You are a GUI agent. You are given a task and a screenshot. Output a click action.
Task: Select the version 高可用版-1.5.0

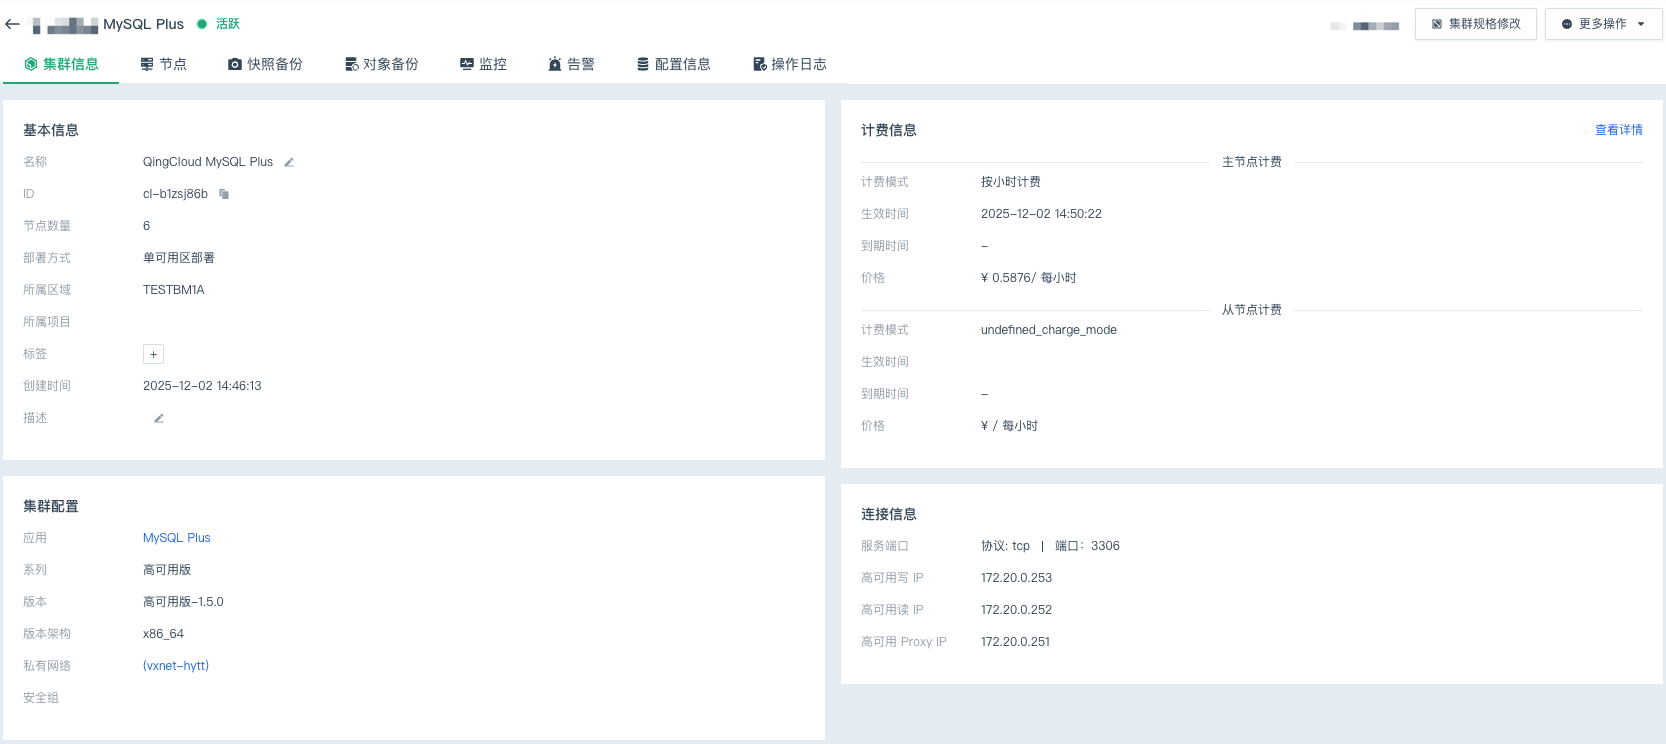point(183,602)
